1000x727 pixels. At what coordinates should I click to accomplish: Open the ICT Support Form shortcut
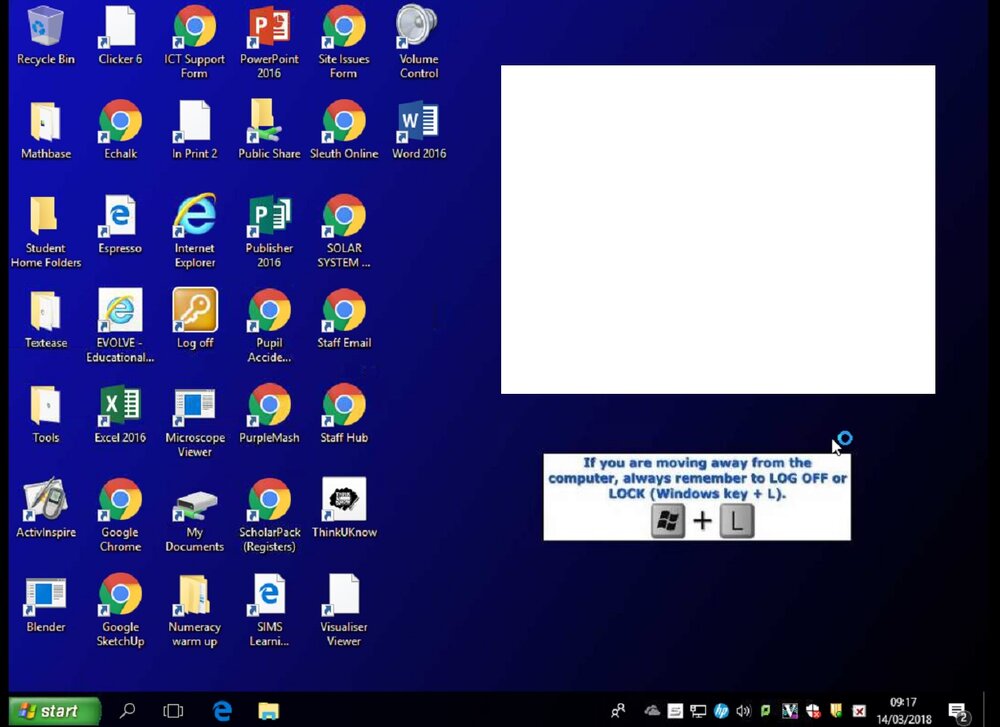click(195, 42)
